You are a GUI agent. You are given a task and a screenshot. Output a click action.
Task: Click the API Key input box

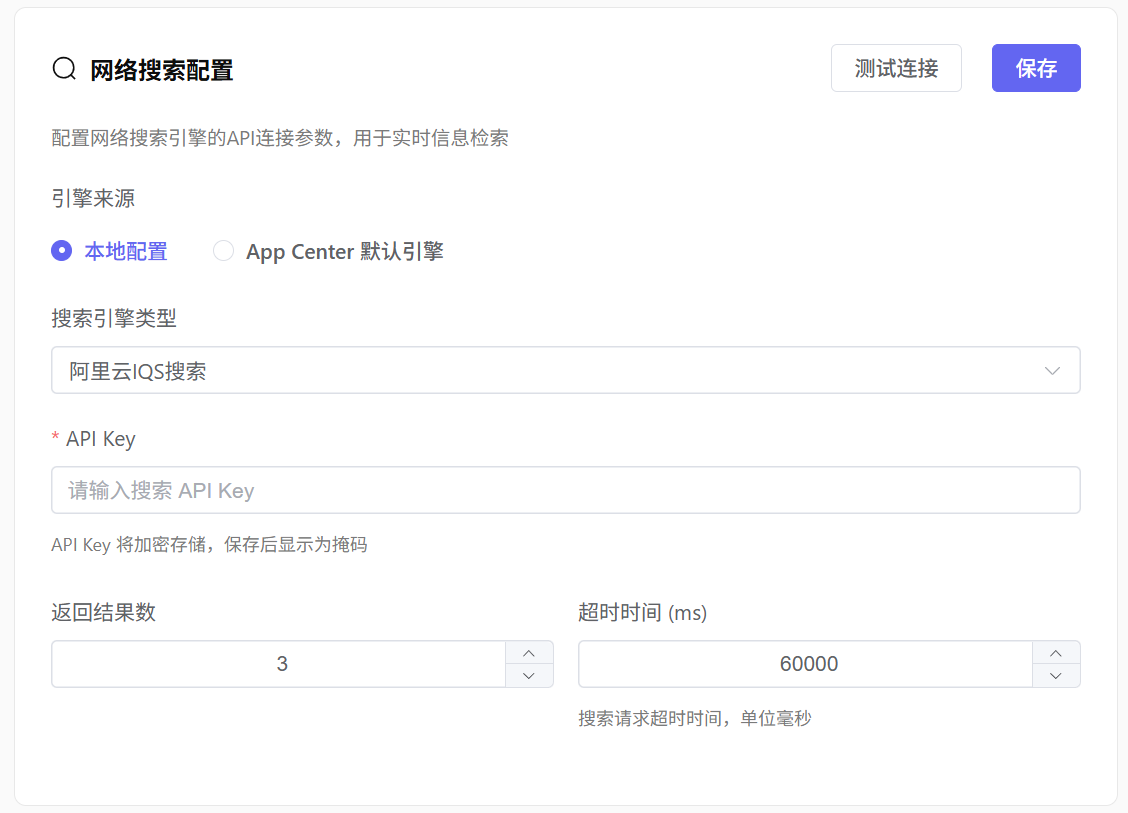566,490
